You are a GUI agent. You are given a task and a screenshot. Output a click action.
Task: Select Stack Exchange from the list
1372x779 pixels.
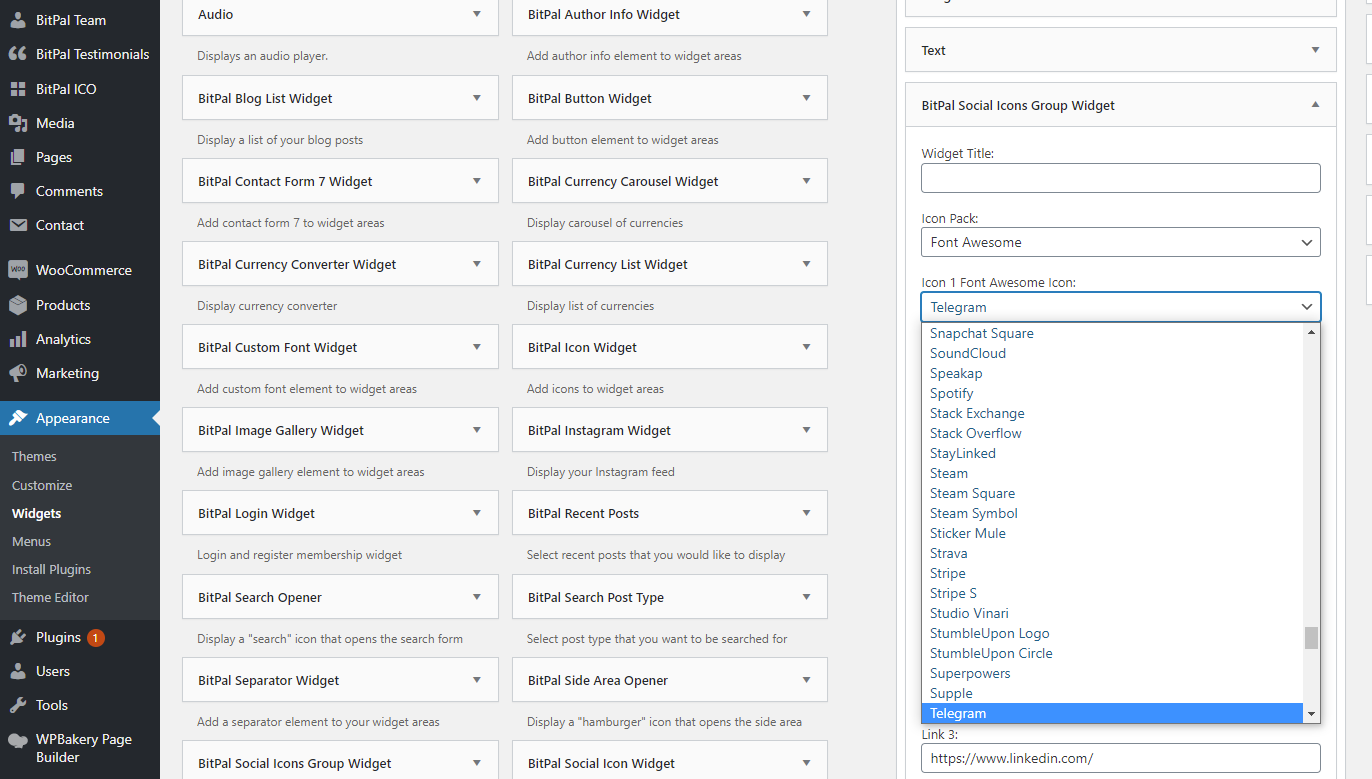tap(1112, 413)
